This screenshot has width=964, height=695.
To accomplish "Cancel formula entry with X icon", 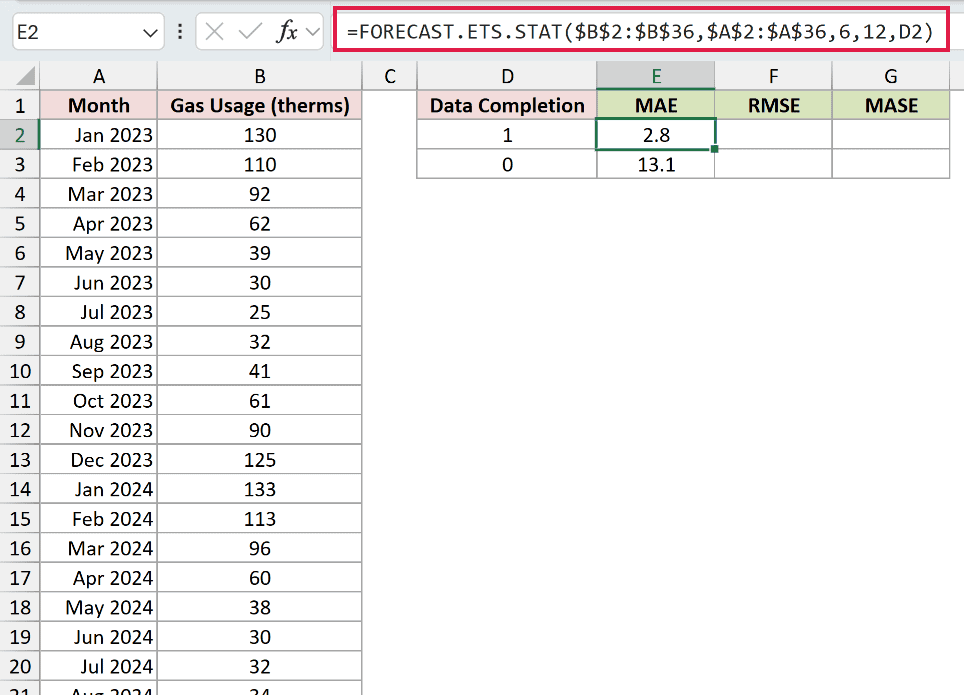I will (214, 31).
